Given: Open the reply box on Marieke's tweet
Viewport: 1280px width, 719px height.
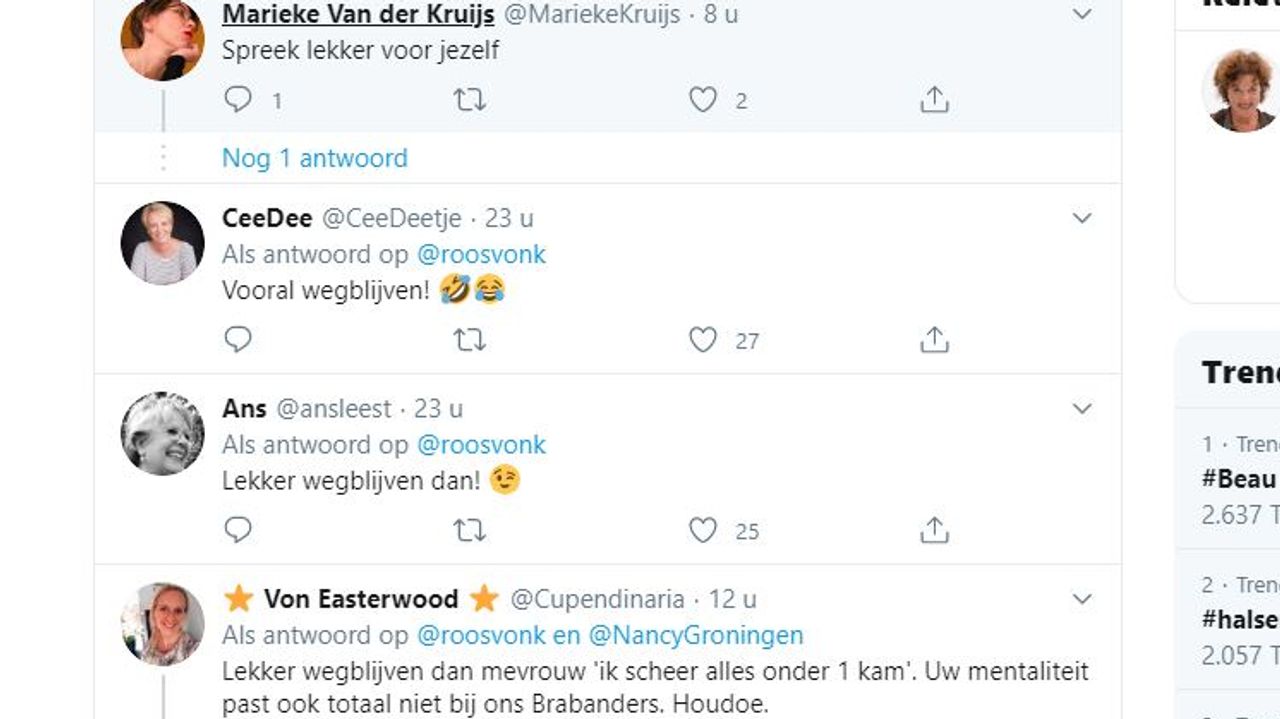Looking at the screenshot, I should (x=236, y=98).
